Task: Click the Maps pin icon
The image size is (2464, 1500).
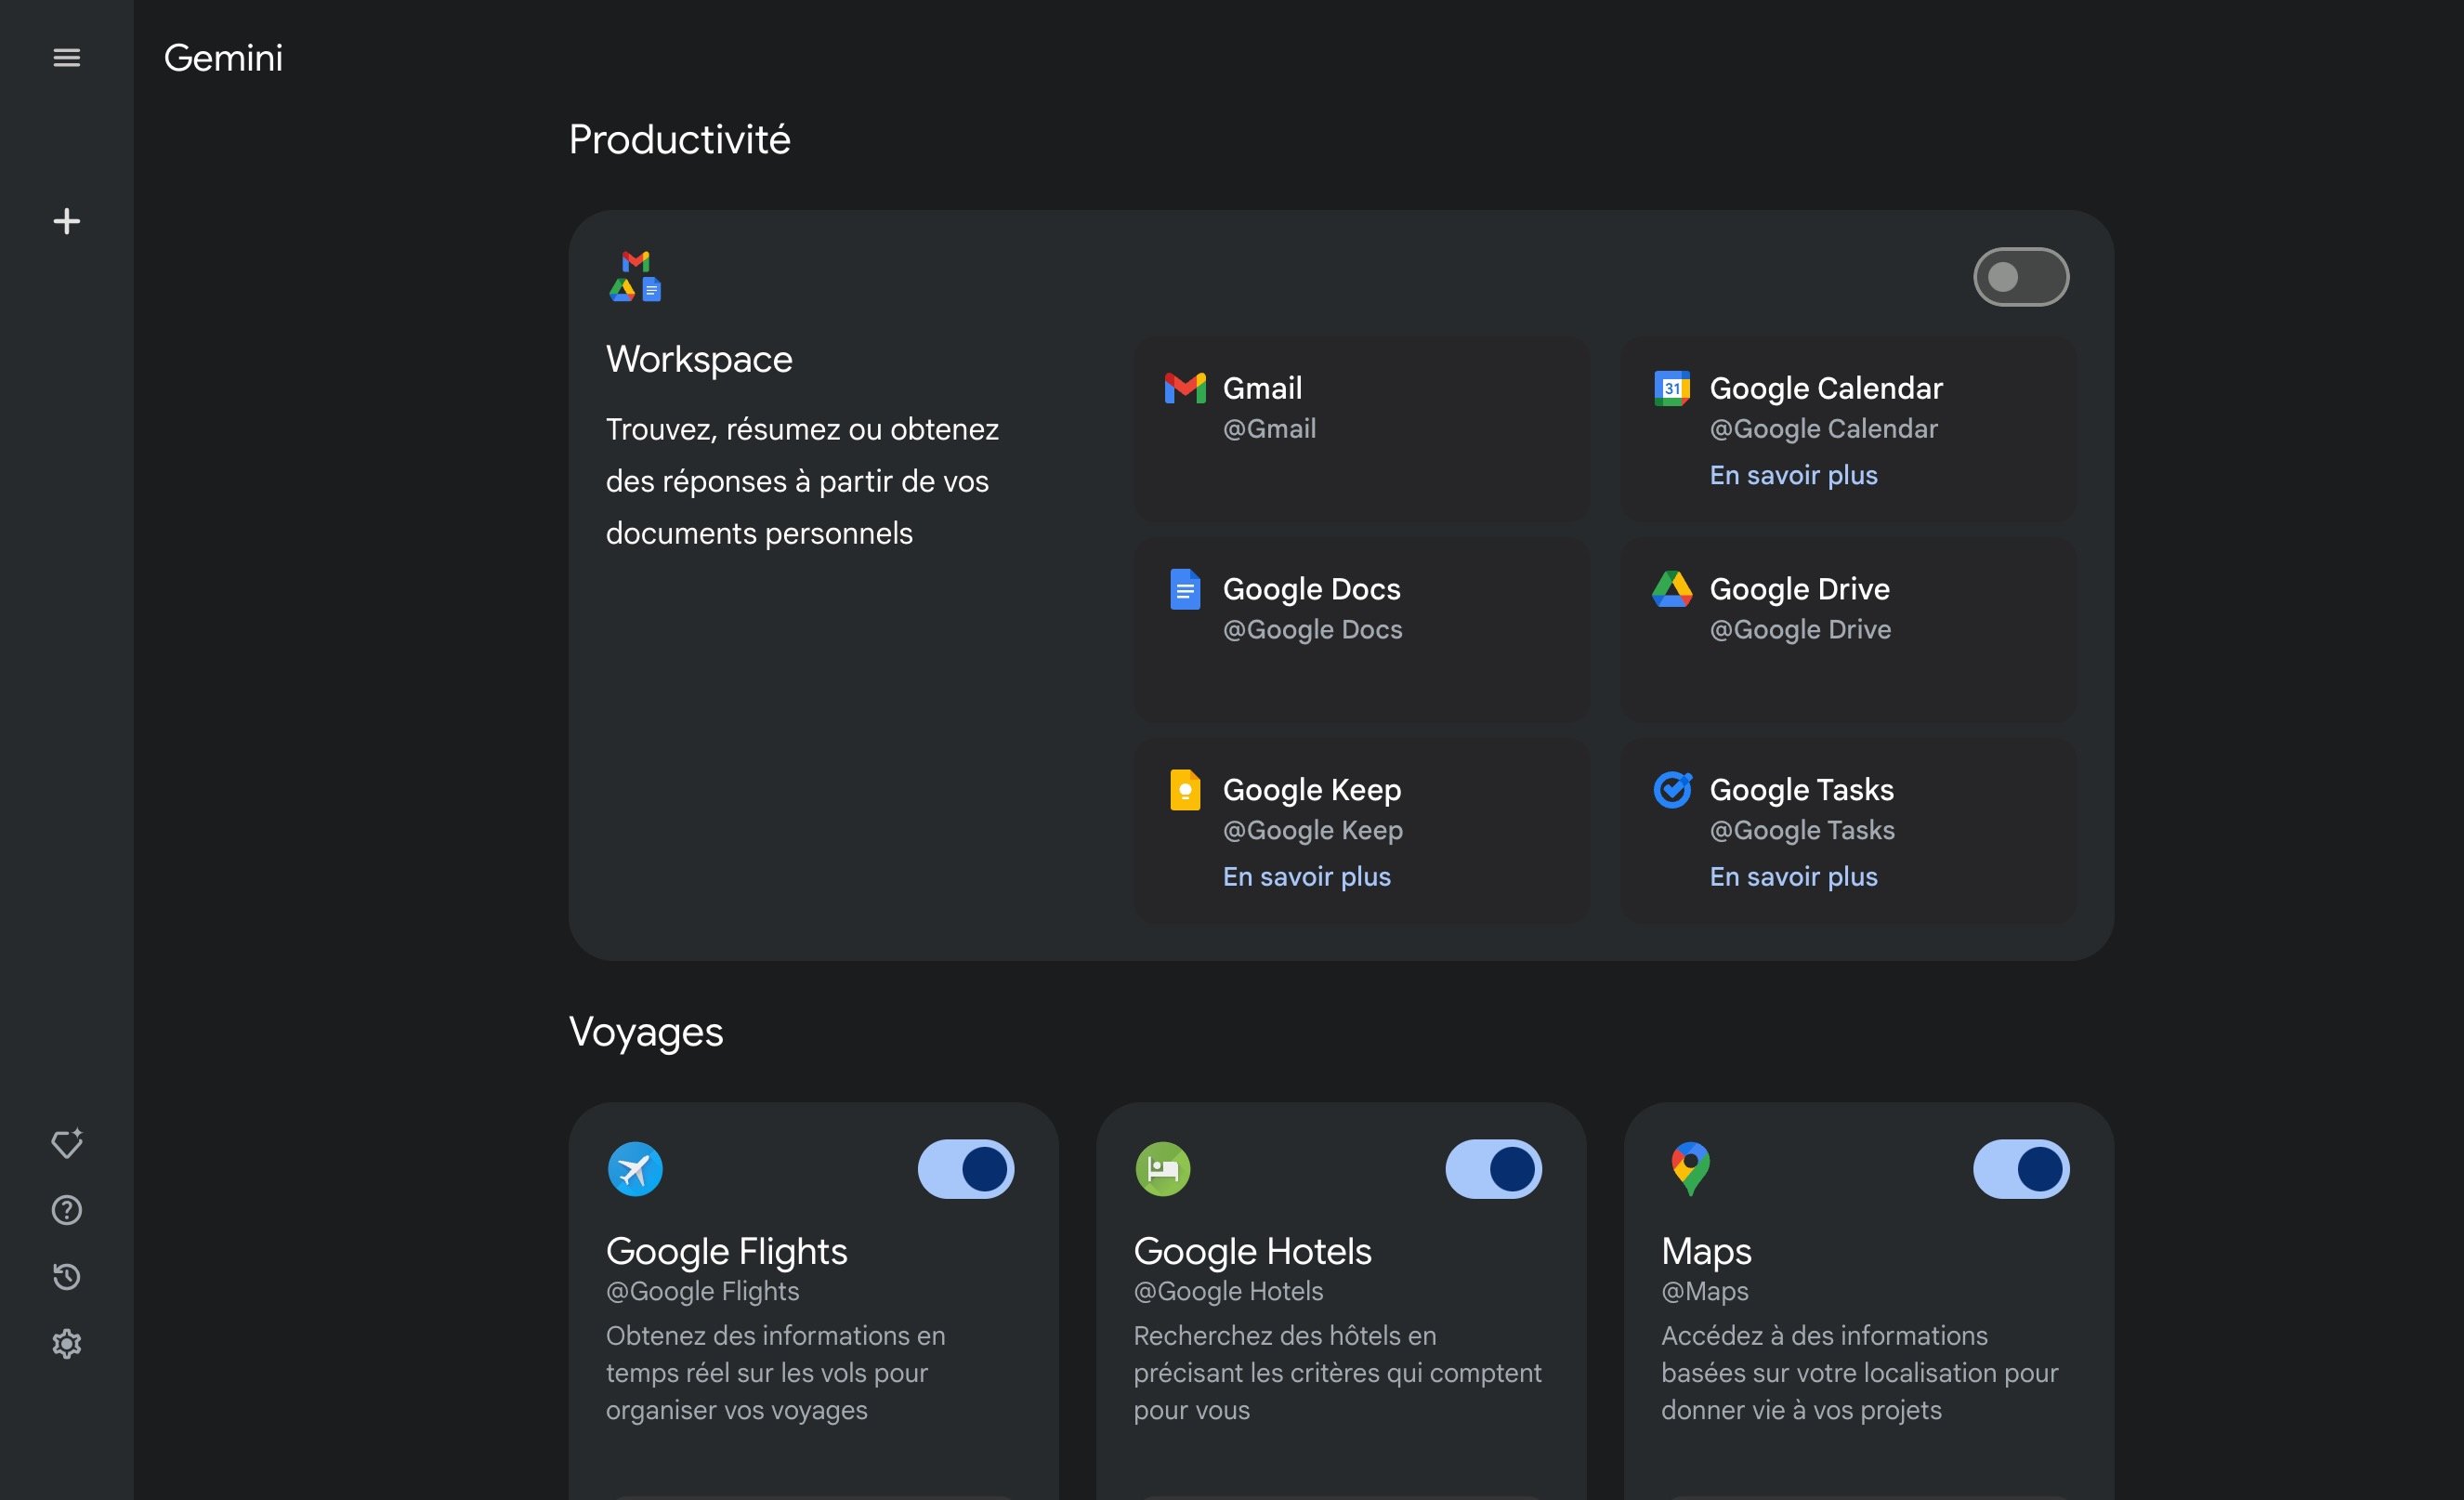Action: 1690,1169
